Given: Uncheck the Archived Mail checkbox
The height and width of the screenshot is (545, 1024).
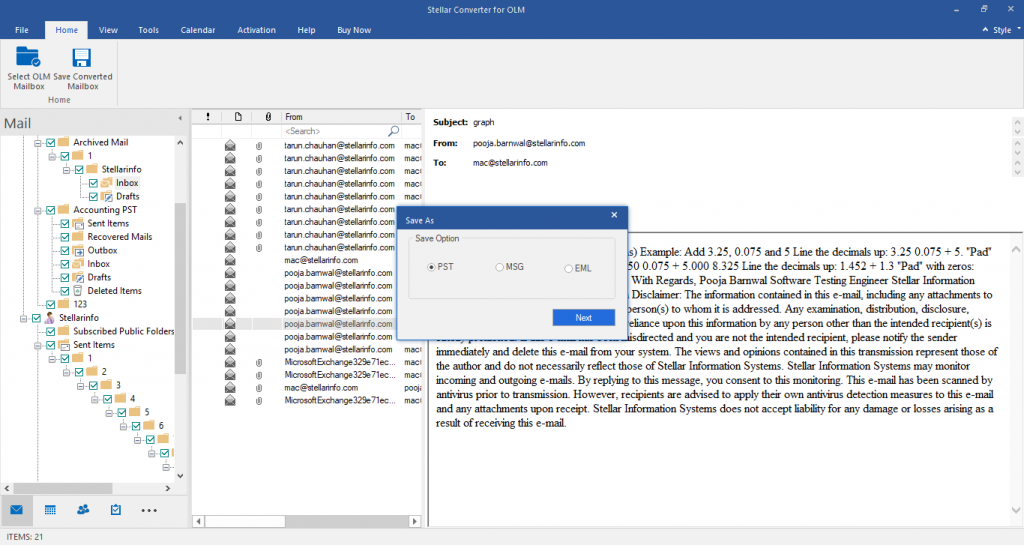Looking at the screenshot, I should [x=50, y=142].
